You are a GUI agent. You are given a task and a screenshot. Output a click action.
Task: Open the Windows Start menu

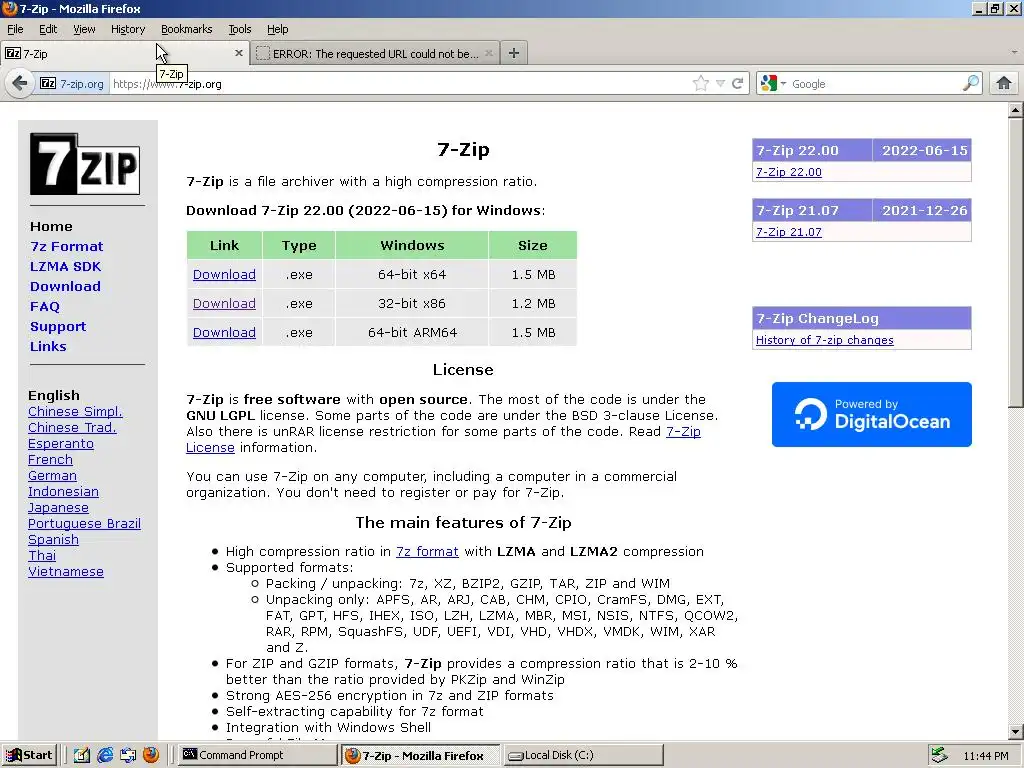29,756
